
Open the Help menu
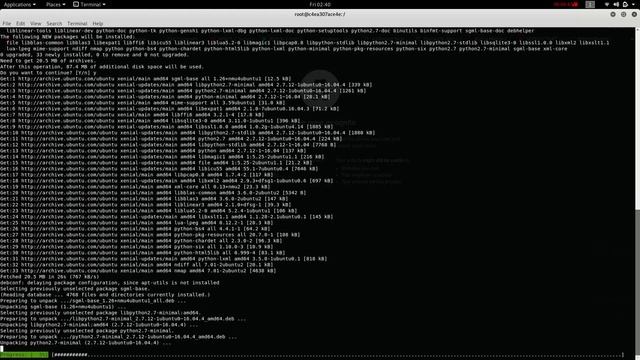point(98,24)
